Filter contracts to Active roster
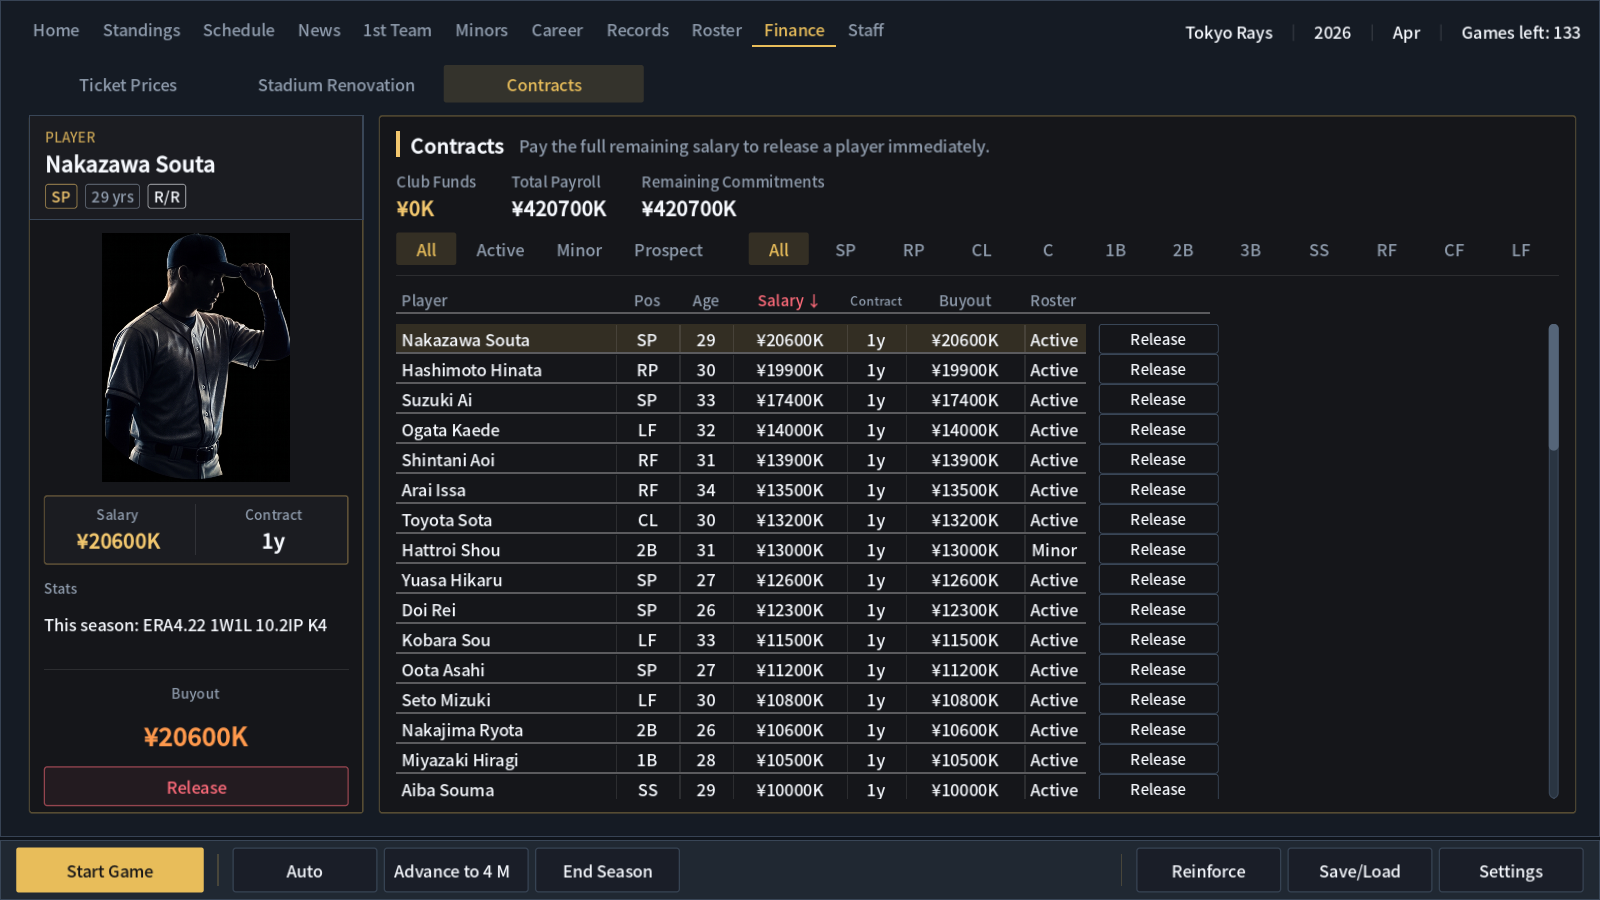The height and width of the screenshot is (900, 1600). (x=500, y=250)
